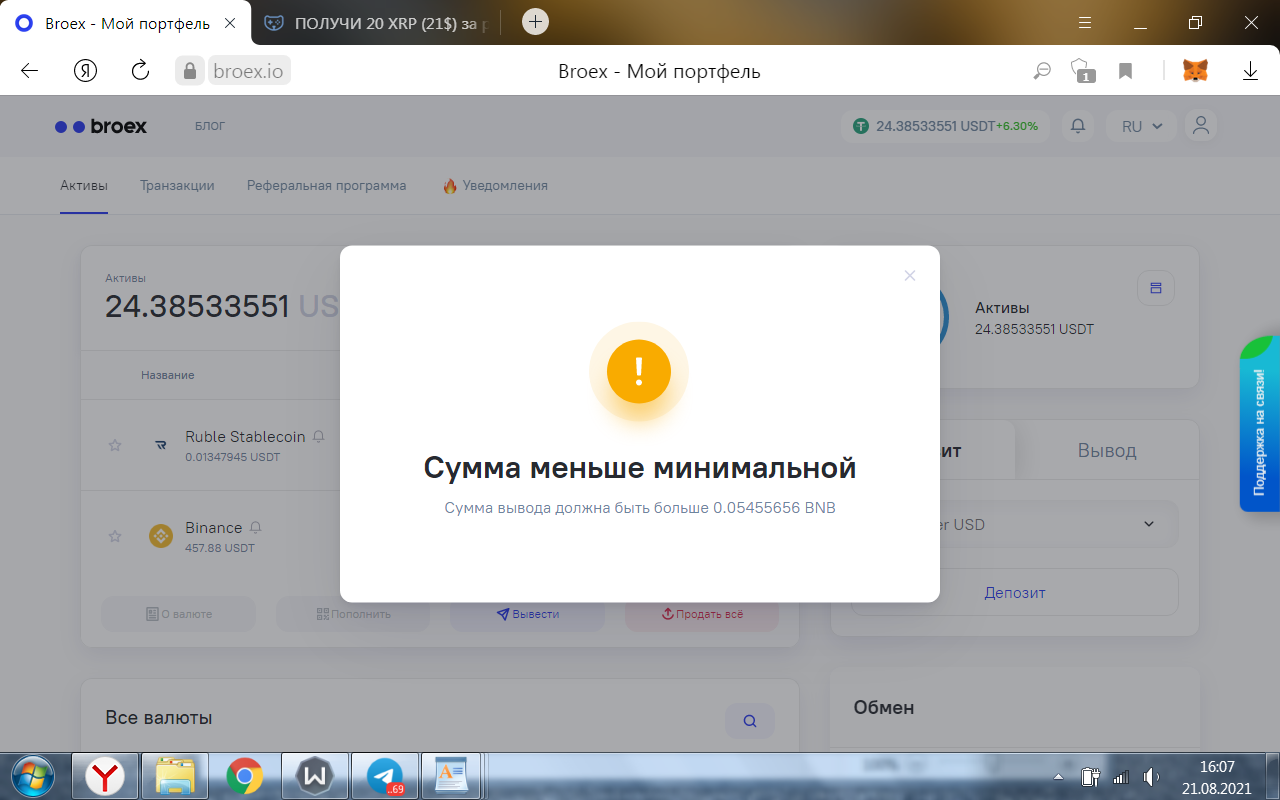Favorite Binance with its star
Viewport: 1280px width, 800px height.
point(115,536)
